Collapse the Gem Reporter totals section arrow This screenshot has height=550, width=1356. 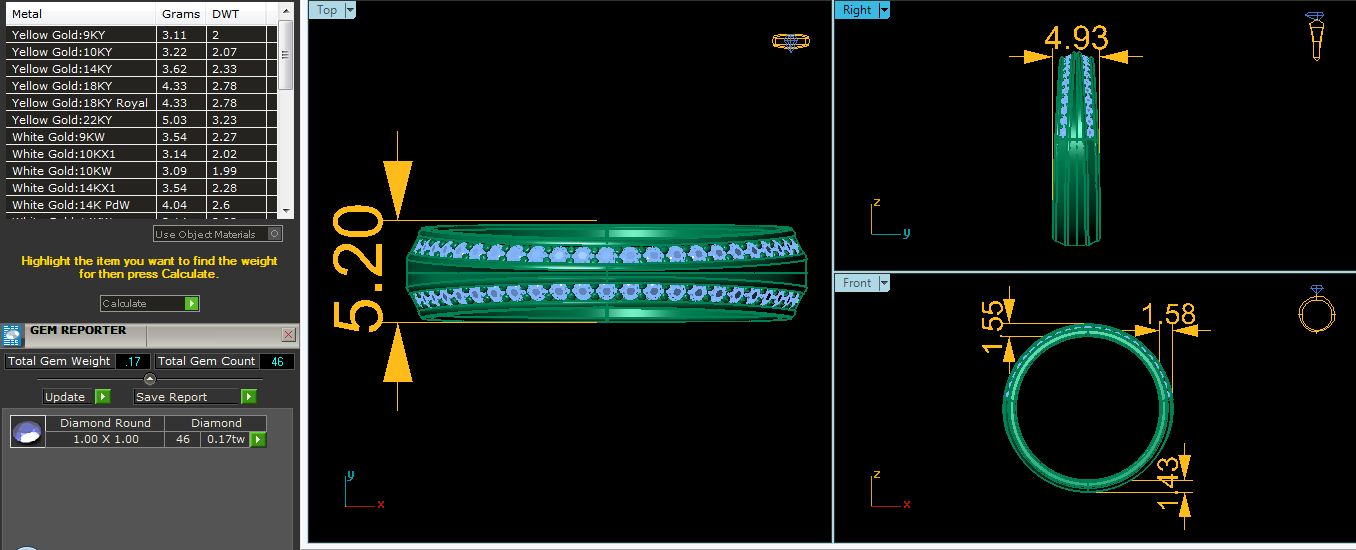(150, 379)
